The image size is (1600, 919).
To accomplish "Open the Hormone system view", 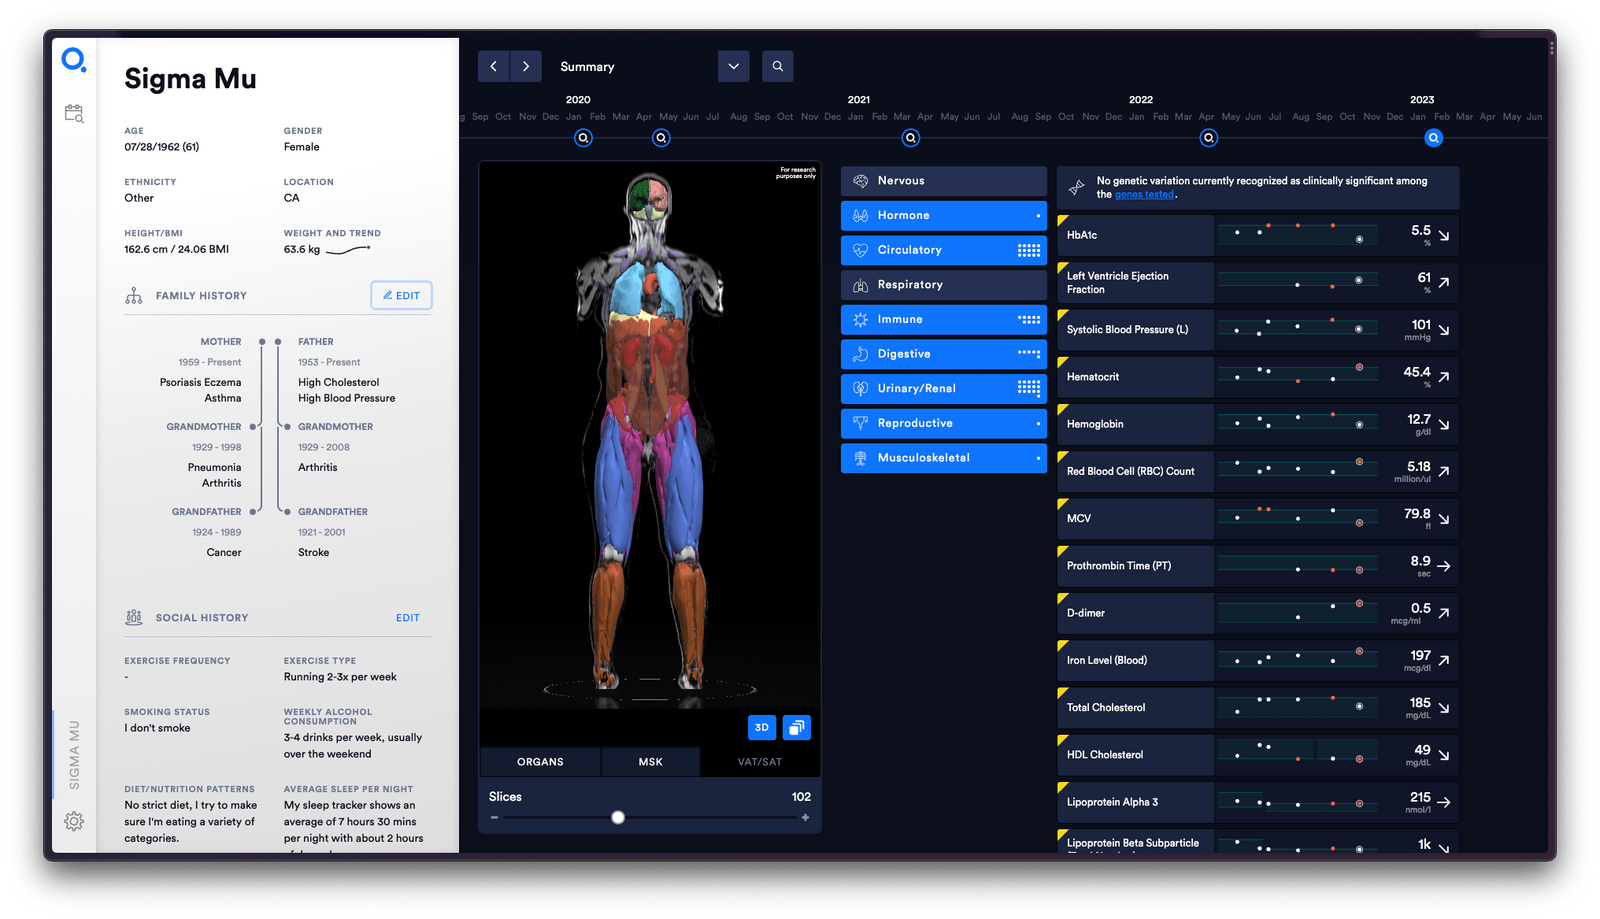I will coord(941,215).
